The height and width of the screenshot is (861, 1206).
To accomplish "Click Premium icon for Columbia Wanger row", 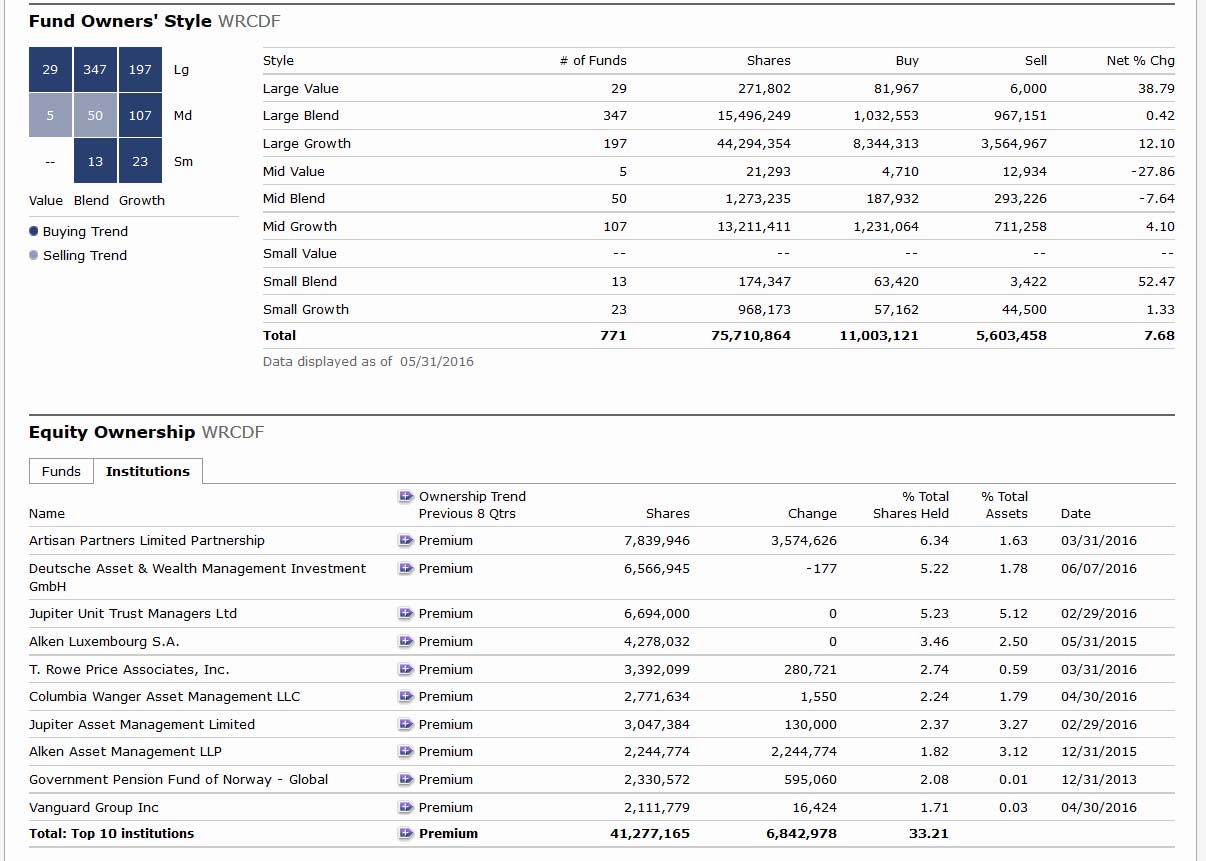I will pyautogui.click(x=405, y=697).
